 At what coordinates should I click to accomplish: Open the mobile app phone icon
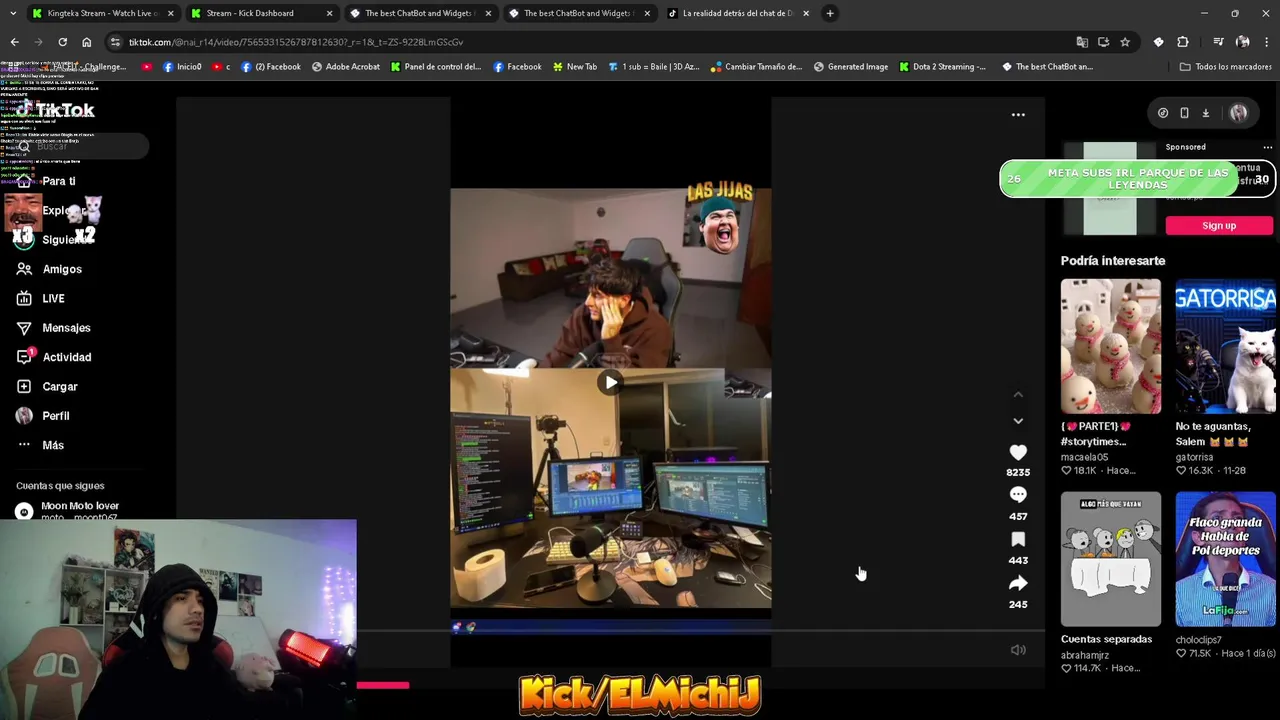(1184, 113)
